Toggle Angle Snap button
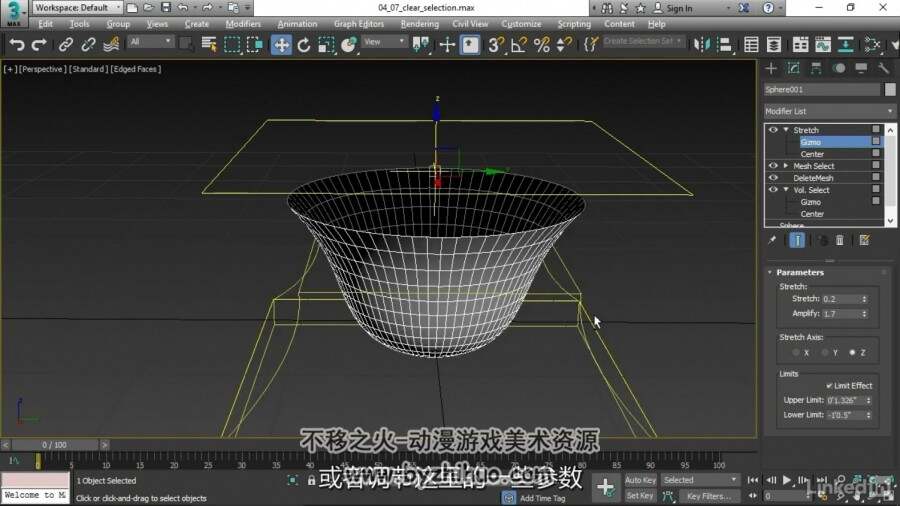 click(x=518, y=45)
